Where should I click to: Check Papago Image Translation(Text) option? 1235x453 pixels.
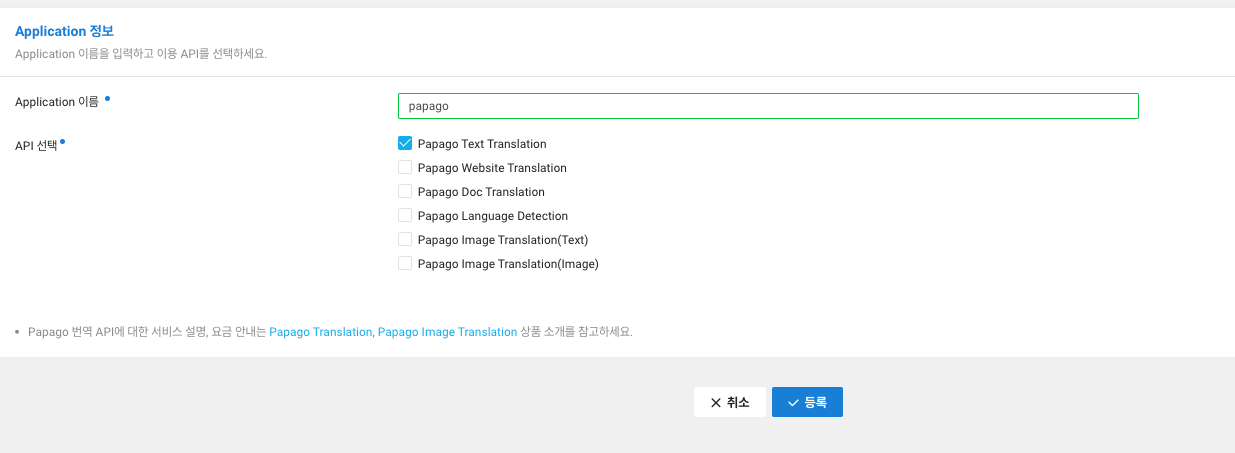[405, 239]
